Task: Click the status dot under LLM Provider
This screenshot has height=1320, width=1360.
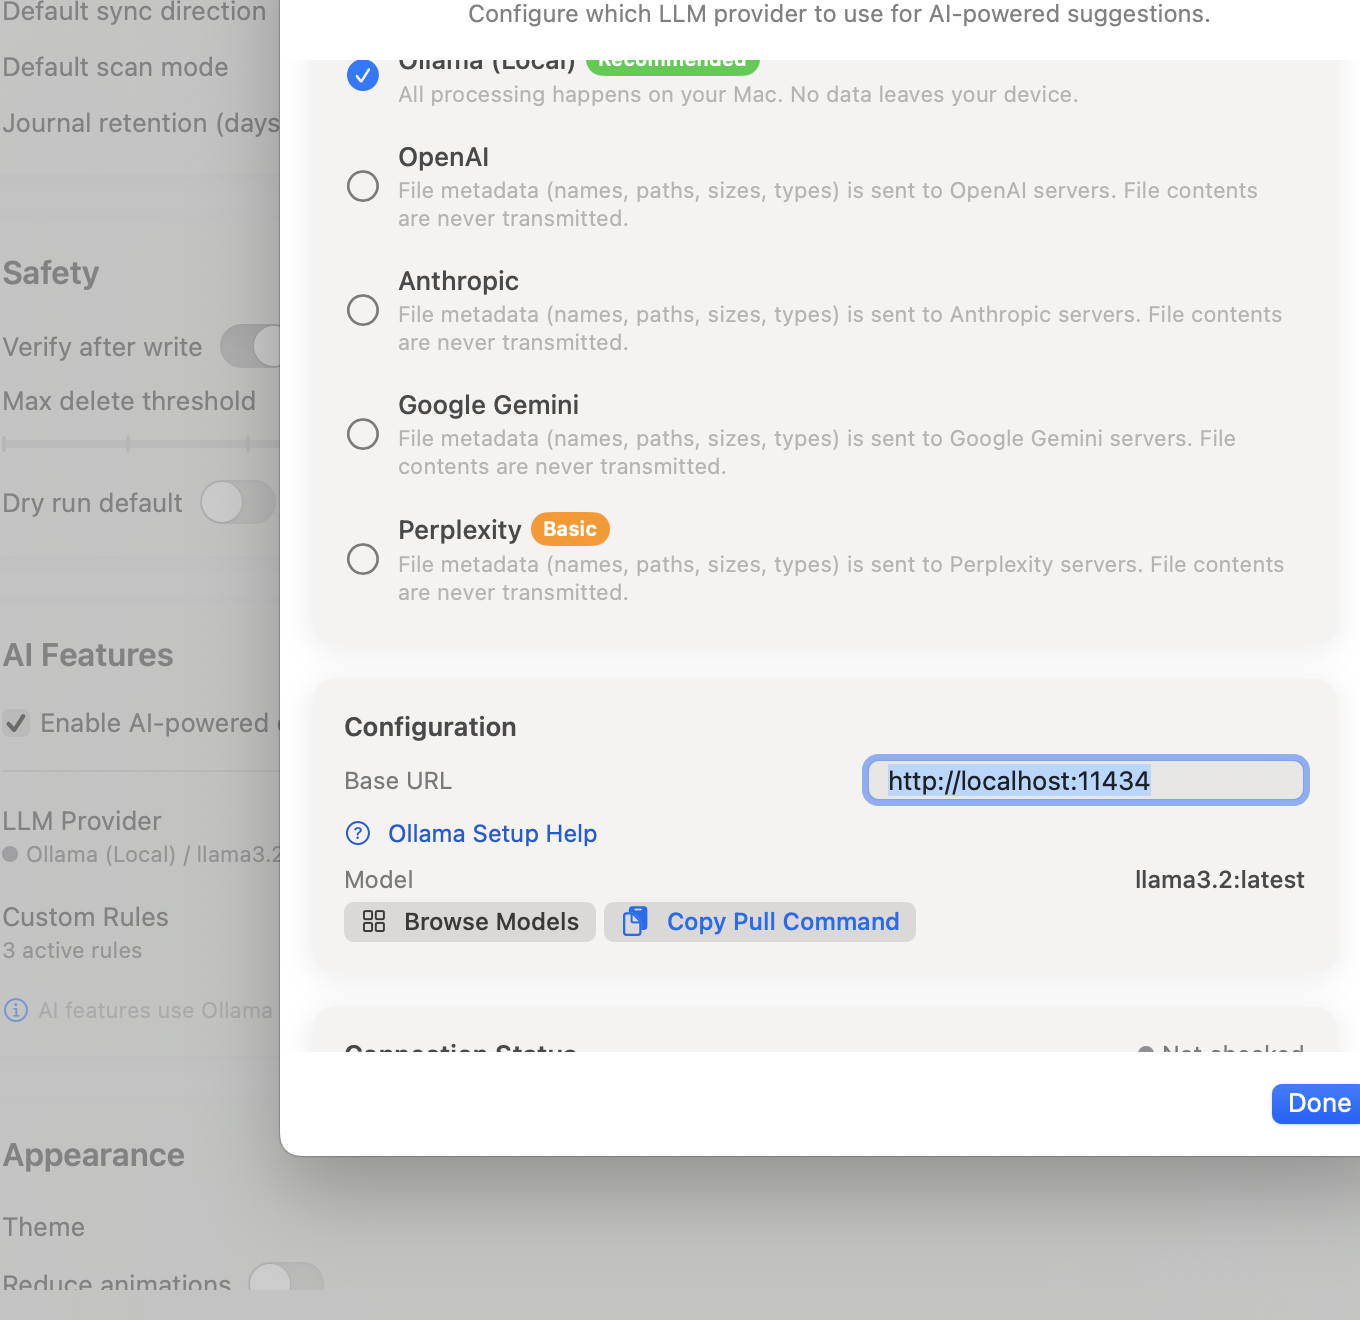Action: tap(11, 854)
